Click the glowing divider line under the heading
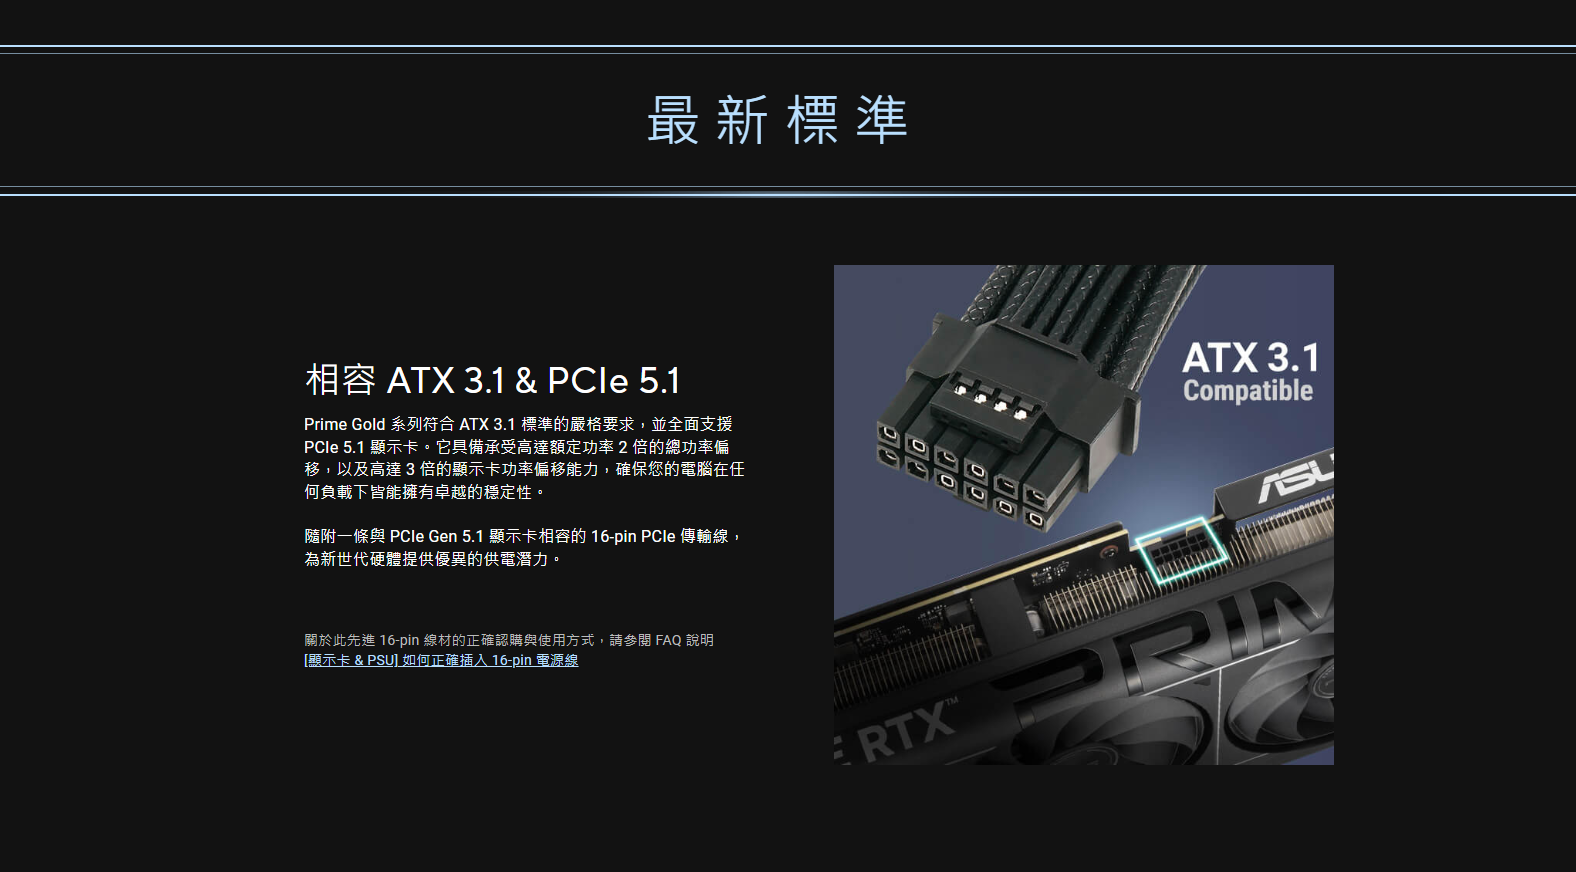 (x=788, y=191)
